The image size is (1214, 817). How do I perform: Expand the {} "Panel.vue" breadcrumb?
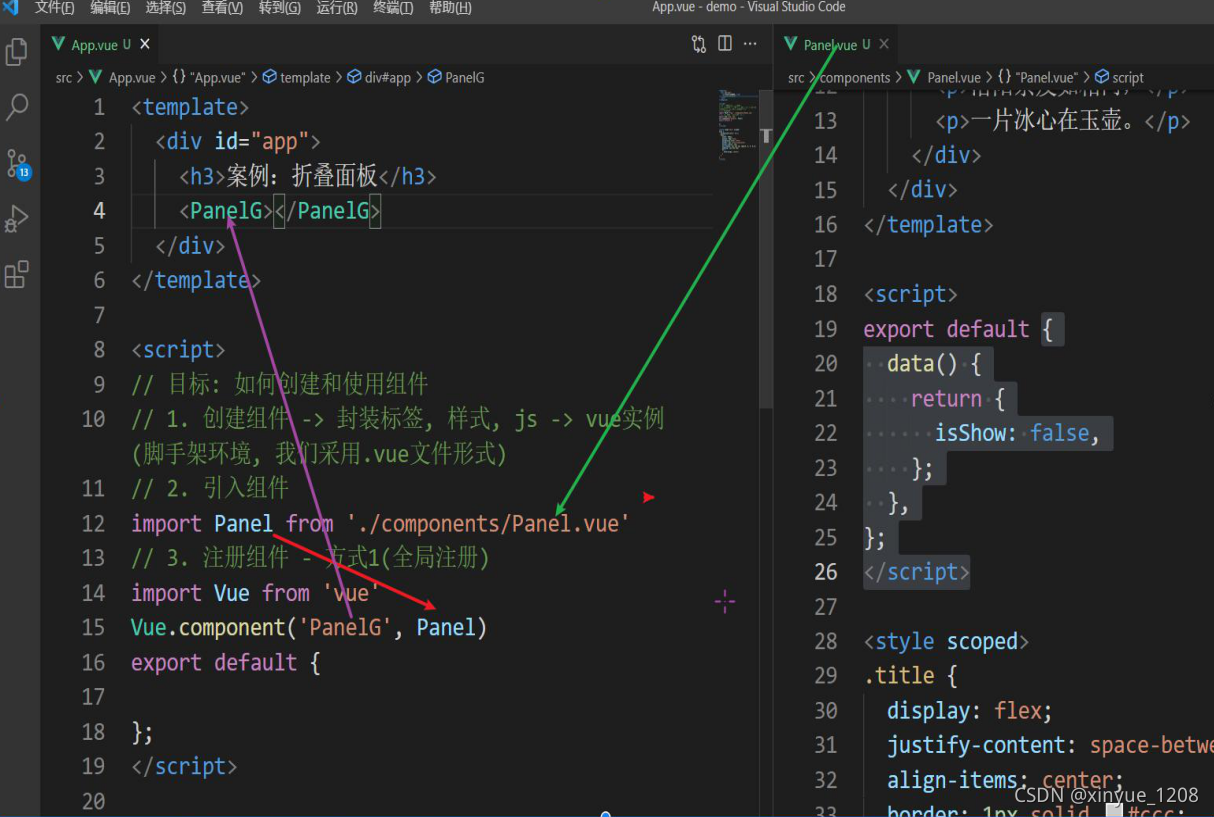pyautogui.click(x=1039, y=77)
